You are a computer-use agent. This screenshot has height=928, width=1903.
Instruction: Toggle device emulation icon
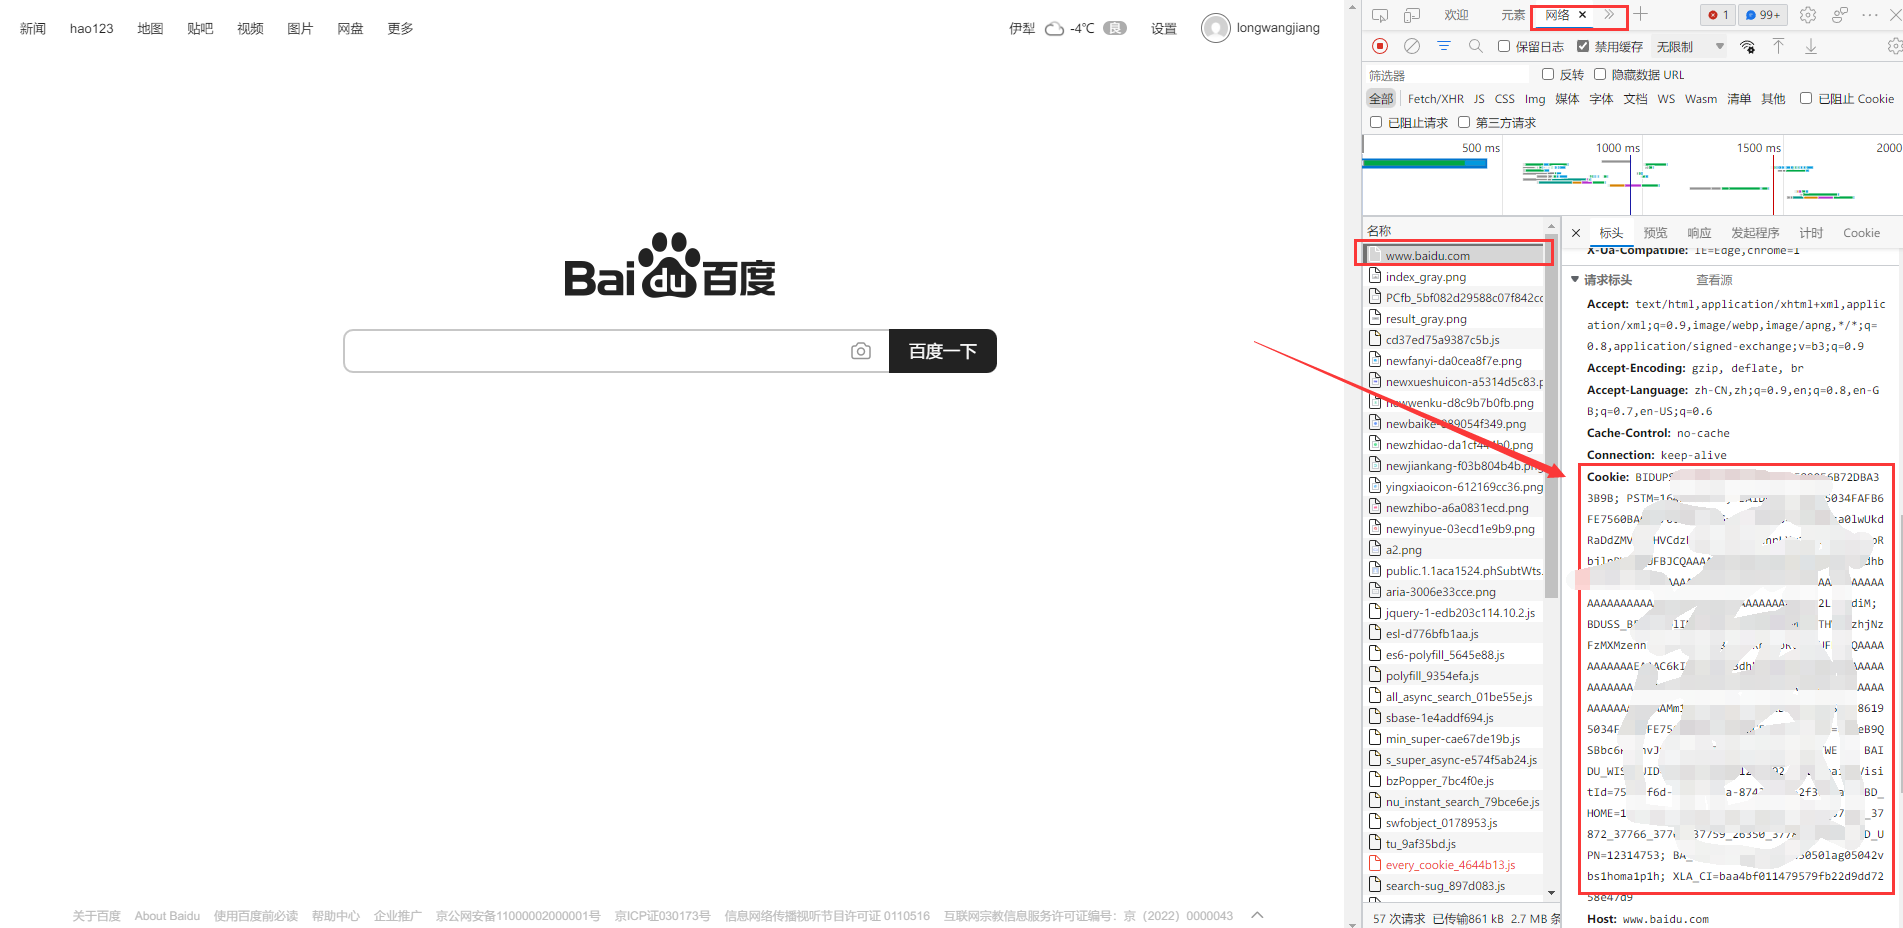1412,15
